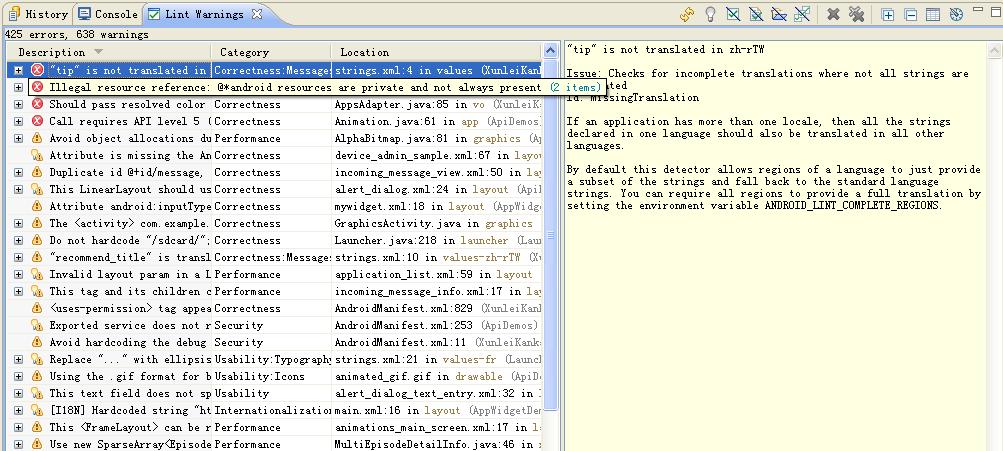
Task: Click the warning icon on Duplicate id row
Action: tap(37, 172)
